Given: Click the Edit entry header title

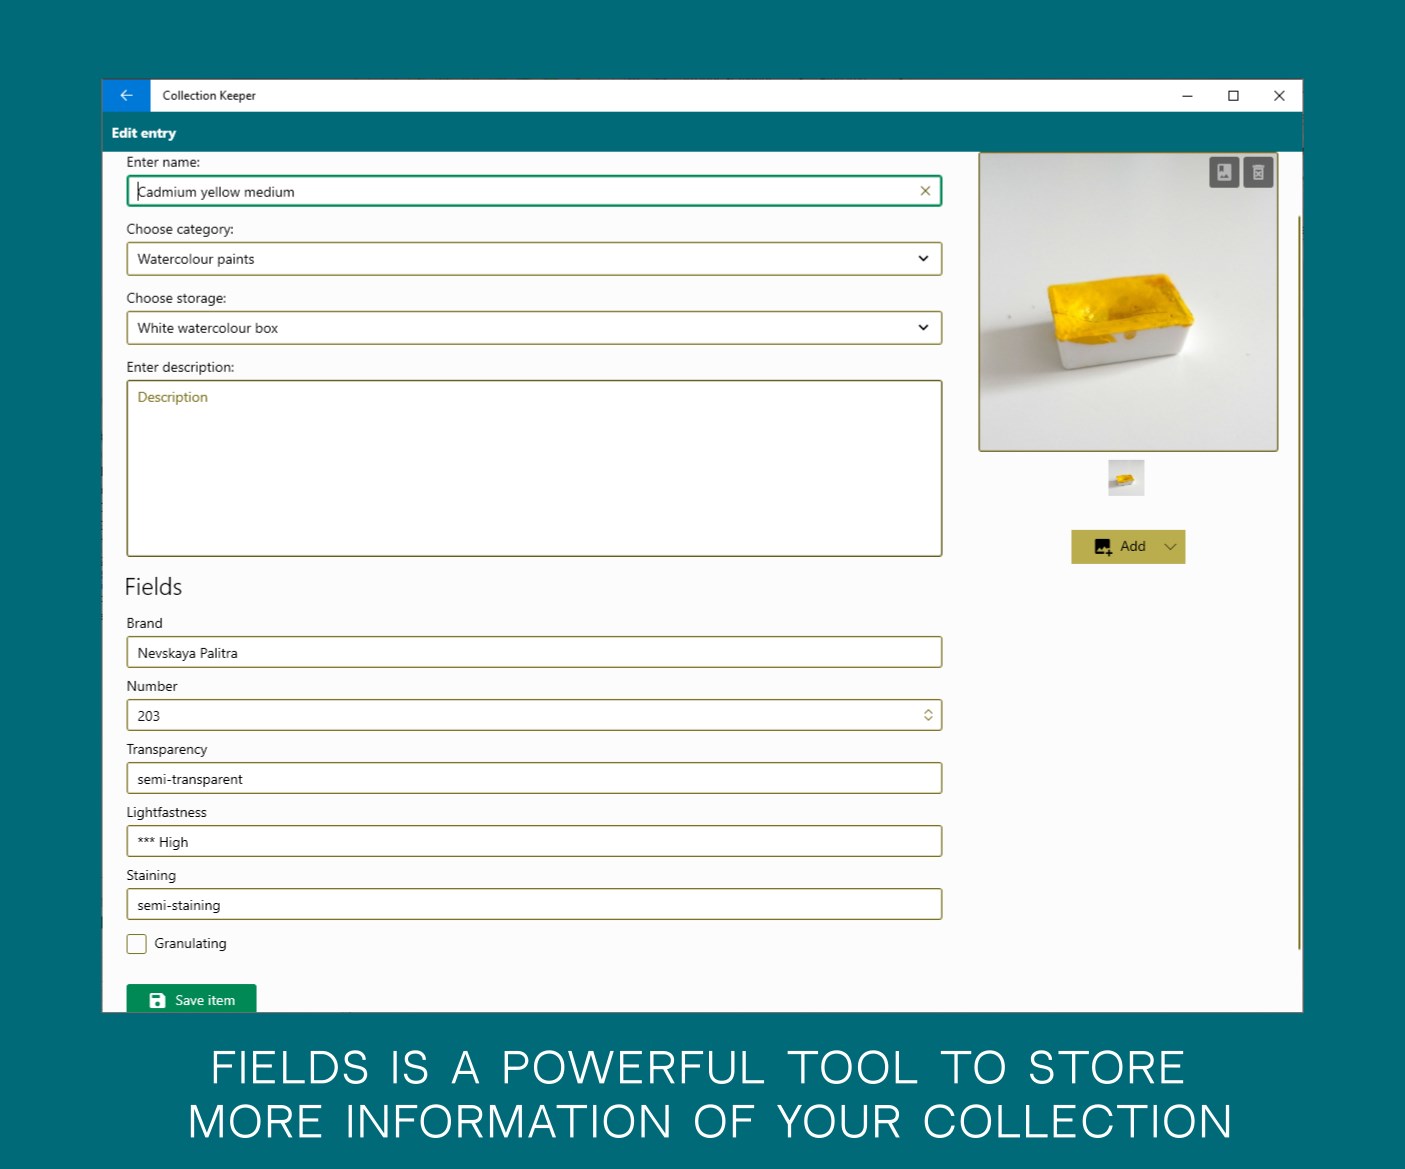Looking at the screenshot, I should click(144, 133).
